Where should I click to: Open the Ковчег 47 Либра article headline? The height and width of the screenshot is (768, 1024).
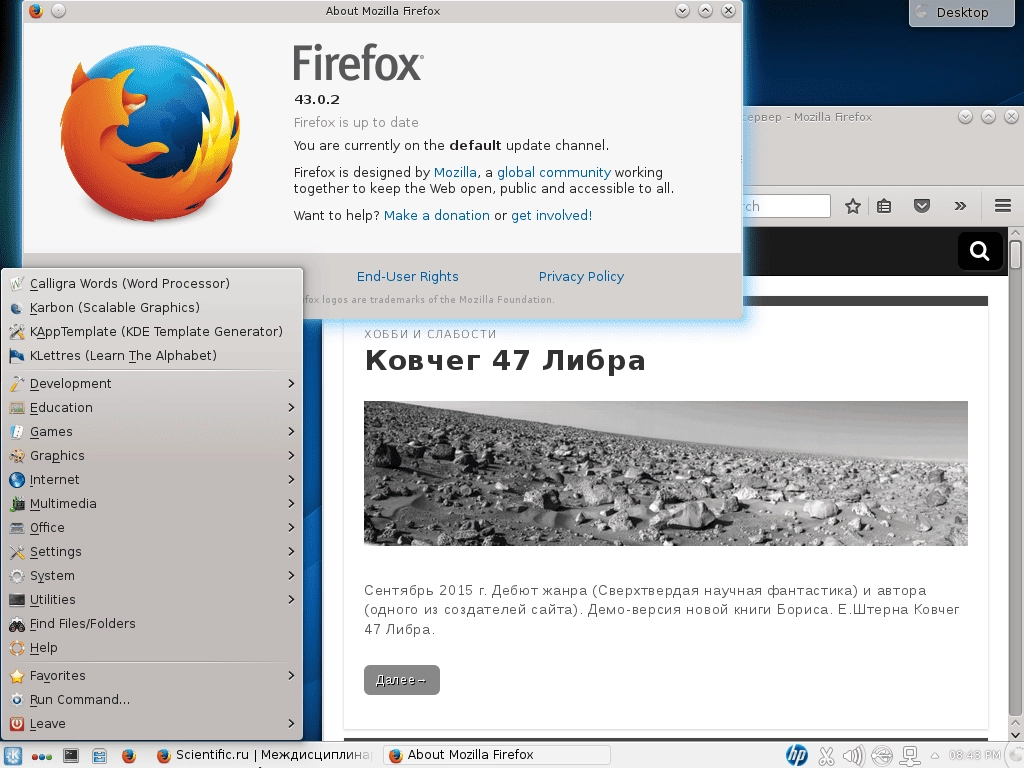tap(505, 360)
